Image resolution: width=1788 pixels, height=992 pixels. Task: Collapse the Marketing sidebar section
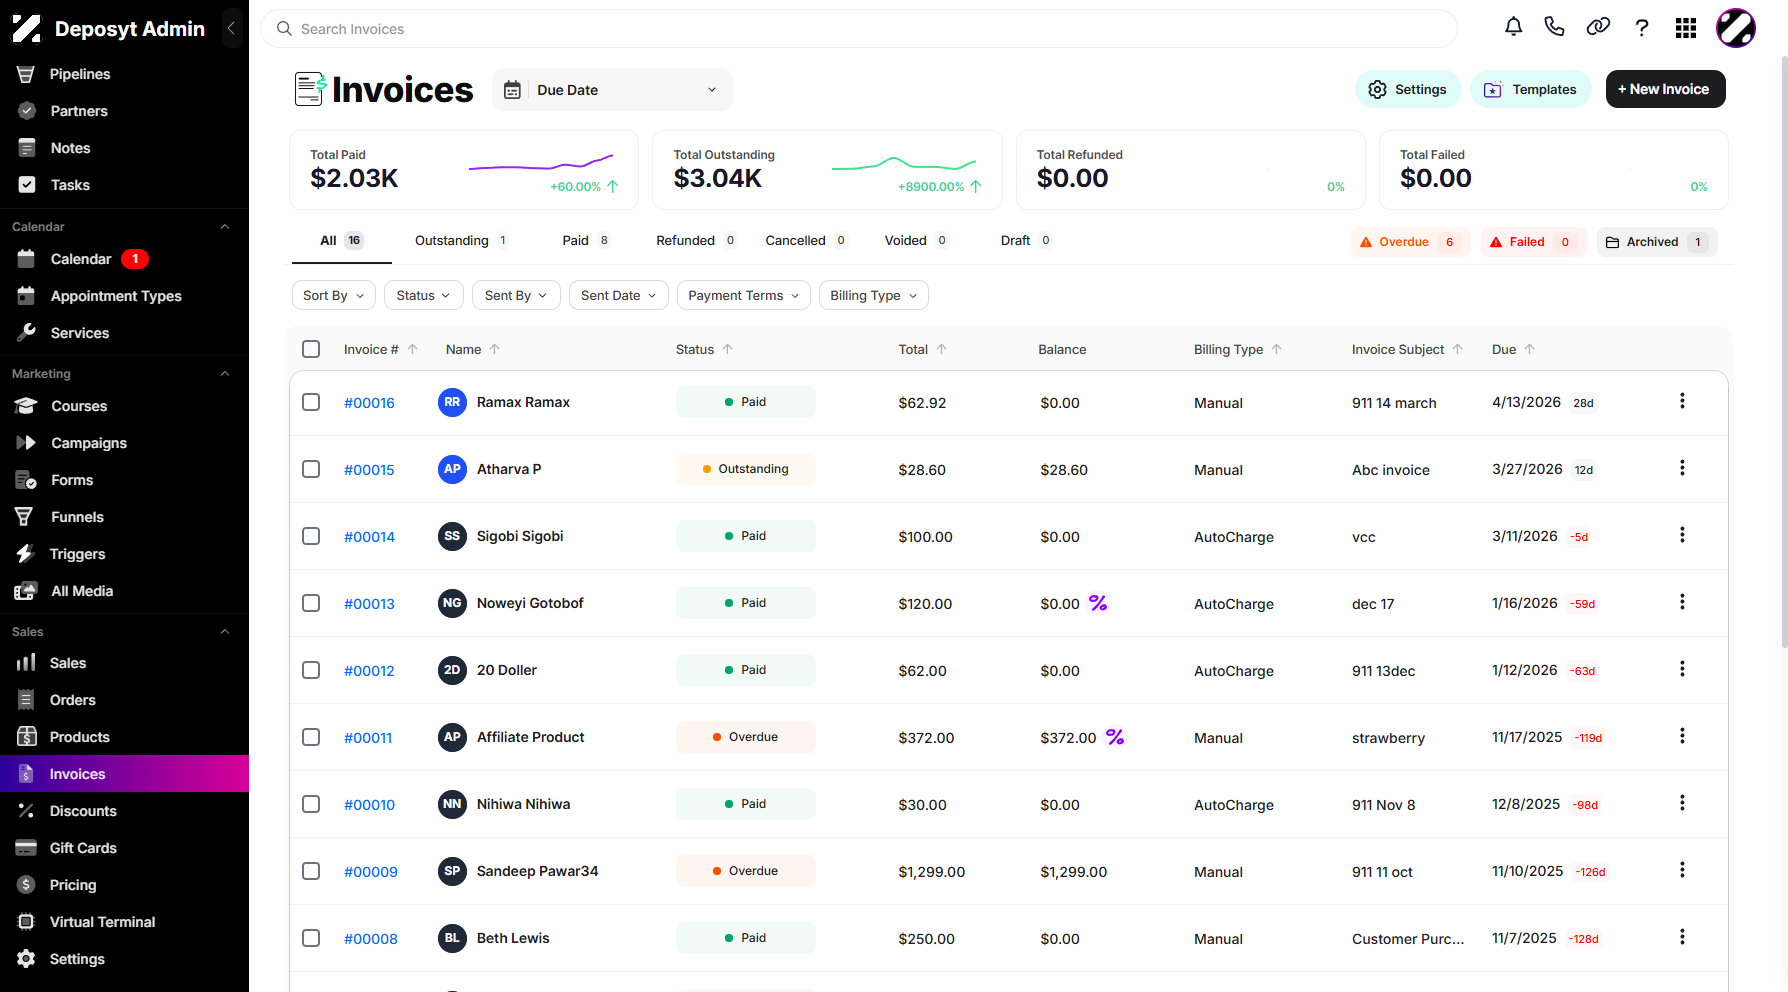225,374
